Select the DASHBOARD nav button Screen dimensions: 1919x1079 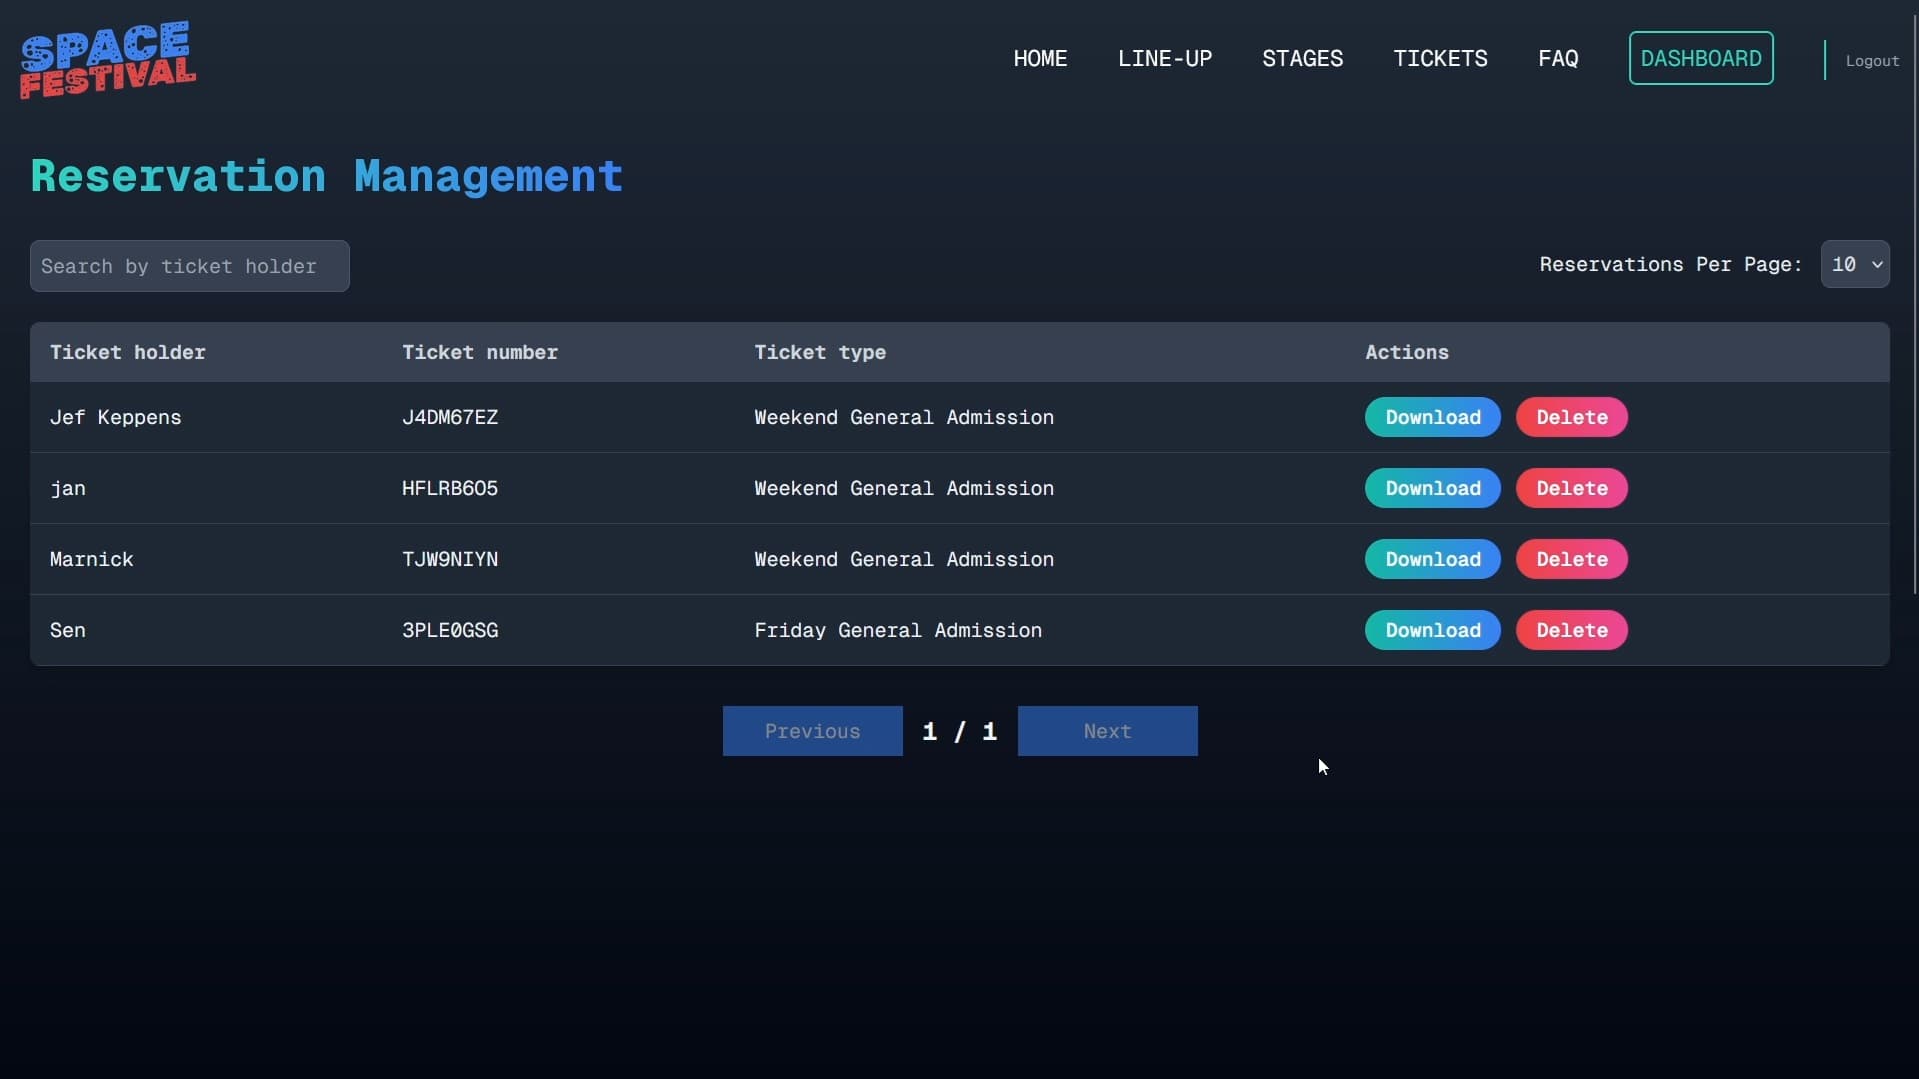tap(1700, 59)
